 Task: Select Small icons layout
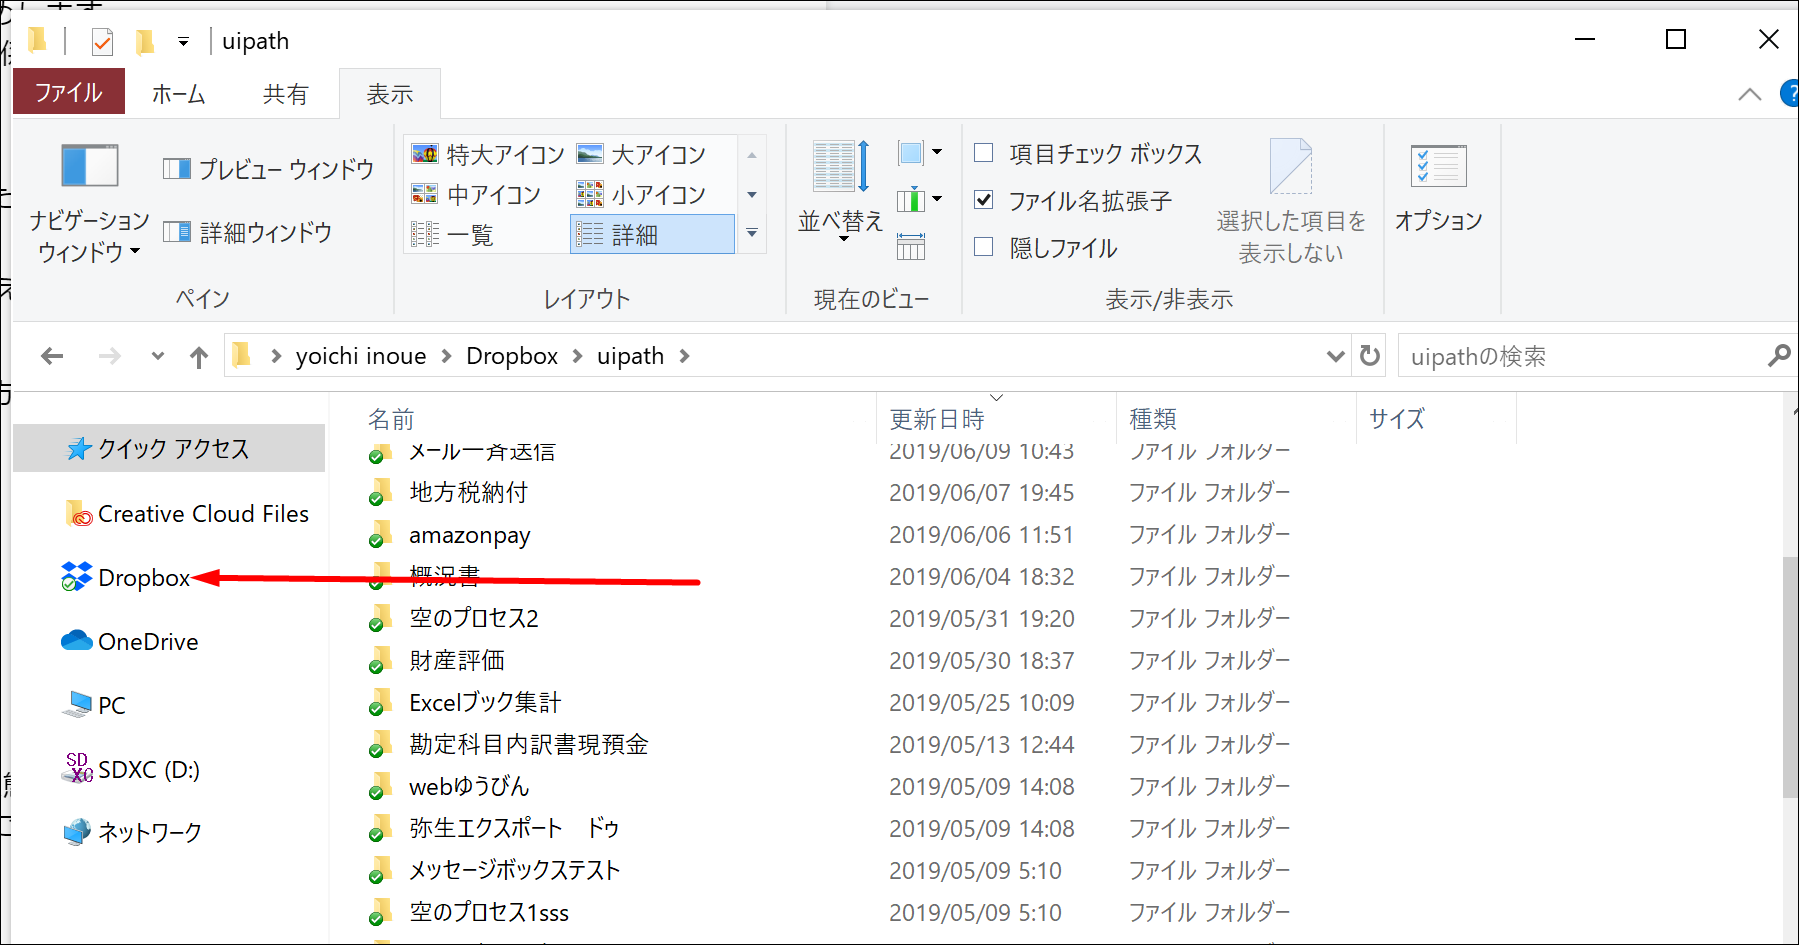point(642,195)
